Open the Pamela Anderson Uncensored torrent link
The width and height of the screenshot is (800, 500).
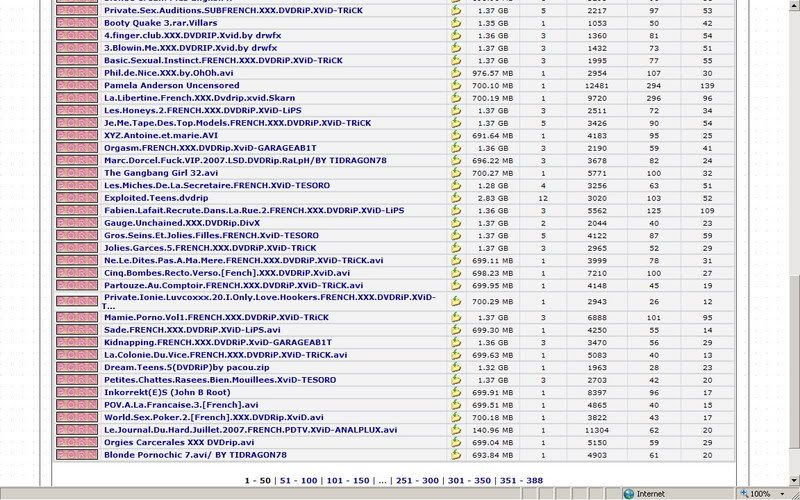click(171, 85)
